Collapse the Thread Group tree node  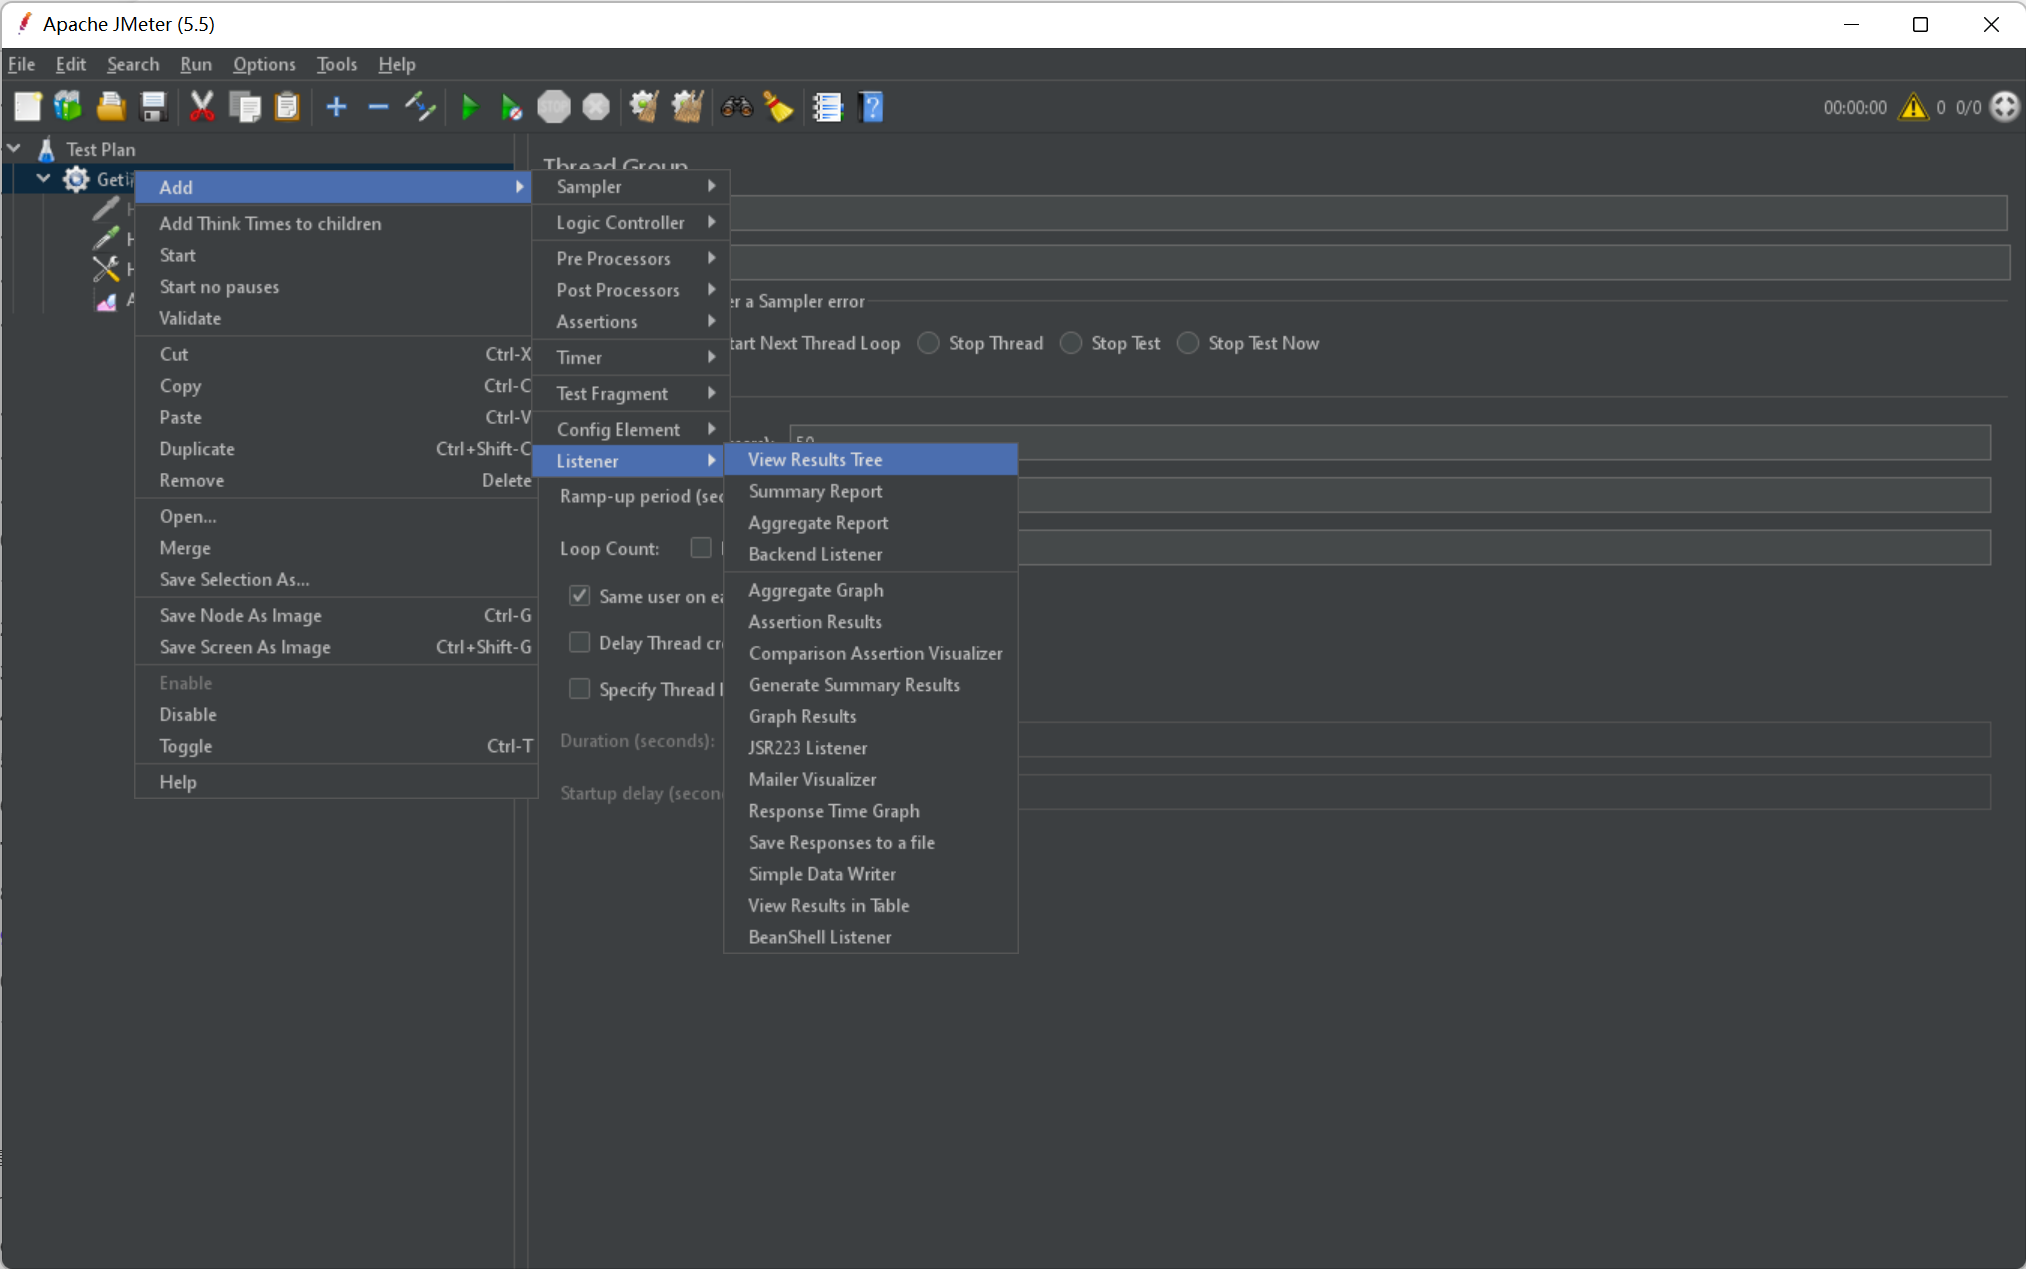point(43,179)
